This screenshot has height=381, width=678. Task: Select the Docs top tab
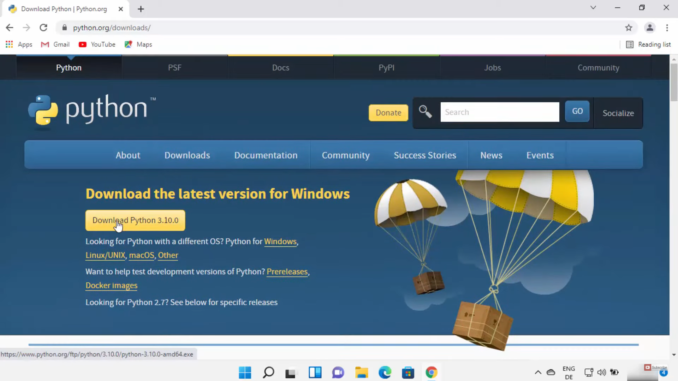[x=281, y=67]
